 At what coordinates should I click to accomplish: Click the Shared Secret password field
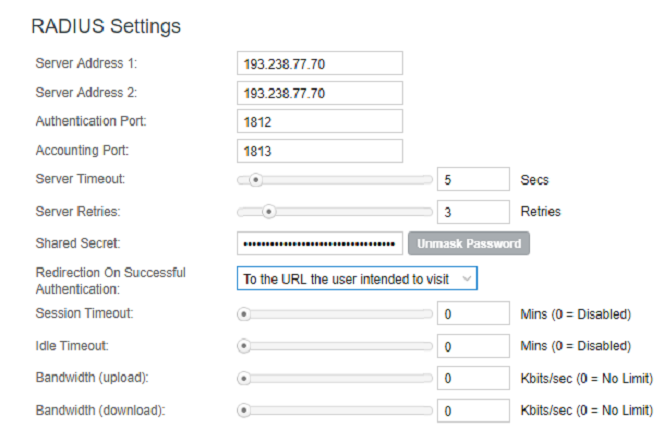point(319,243)
